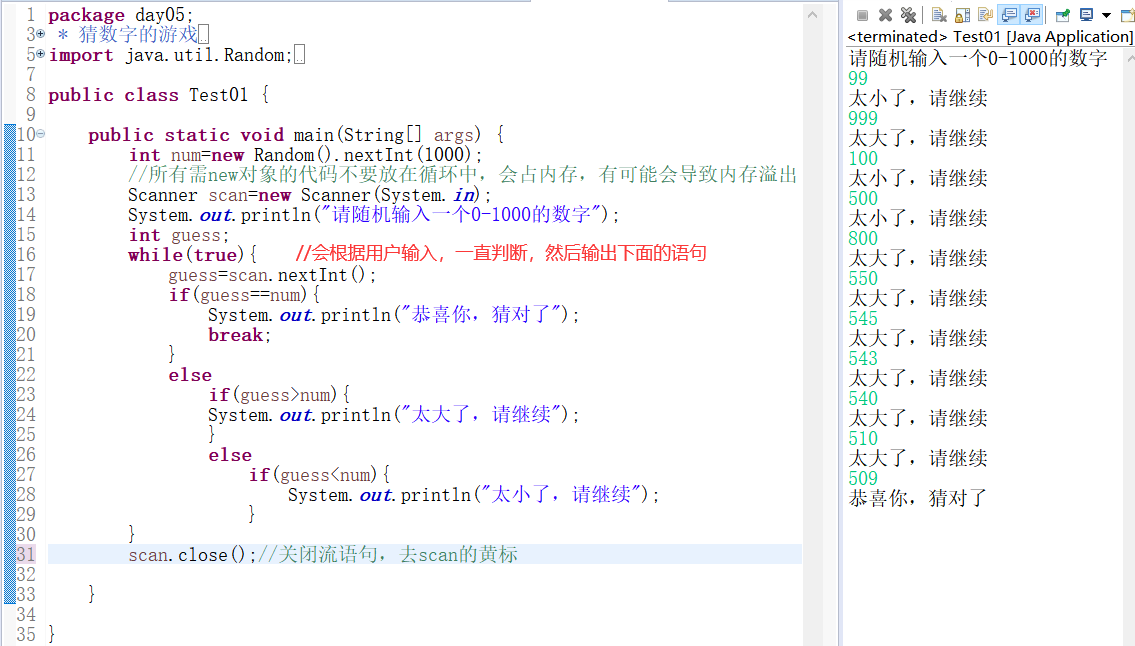Click the while(true) statement
1135x646 pixels.
193,255
